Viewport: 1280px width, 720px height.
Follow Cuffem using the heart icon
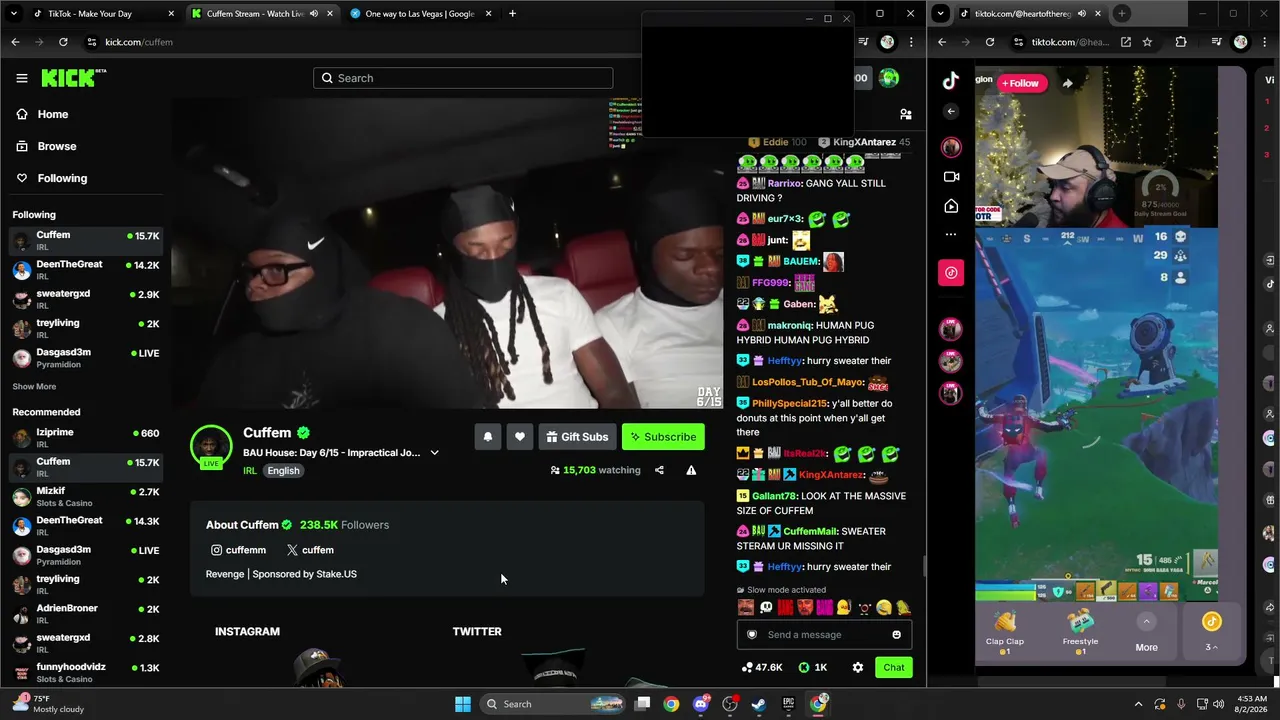[x=520, y=437]
